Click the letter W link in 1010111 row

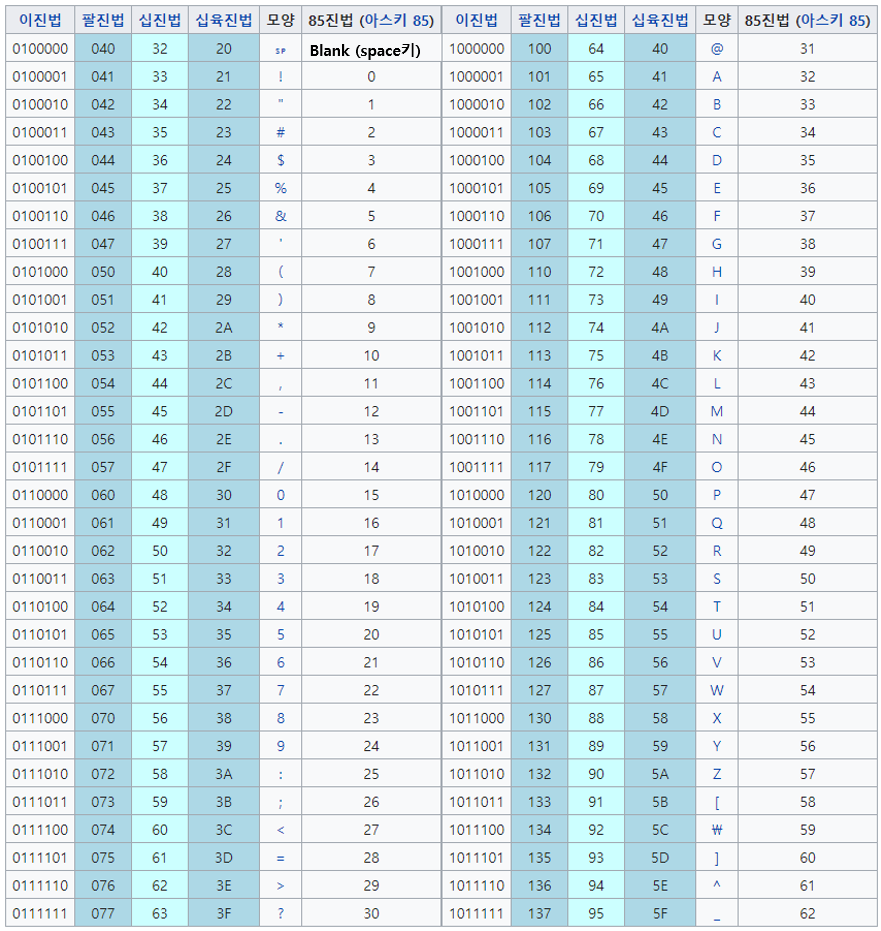pos(717,691)
